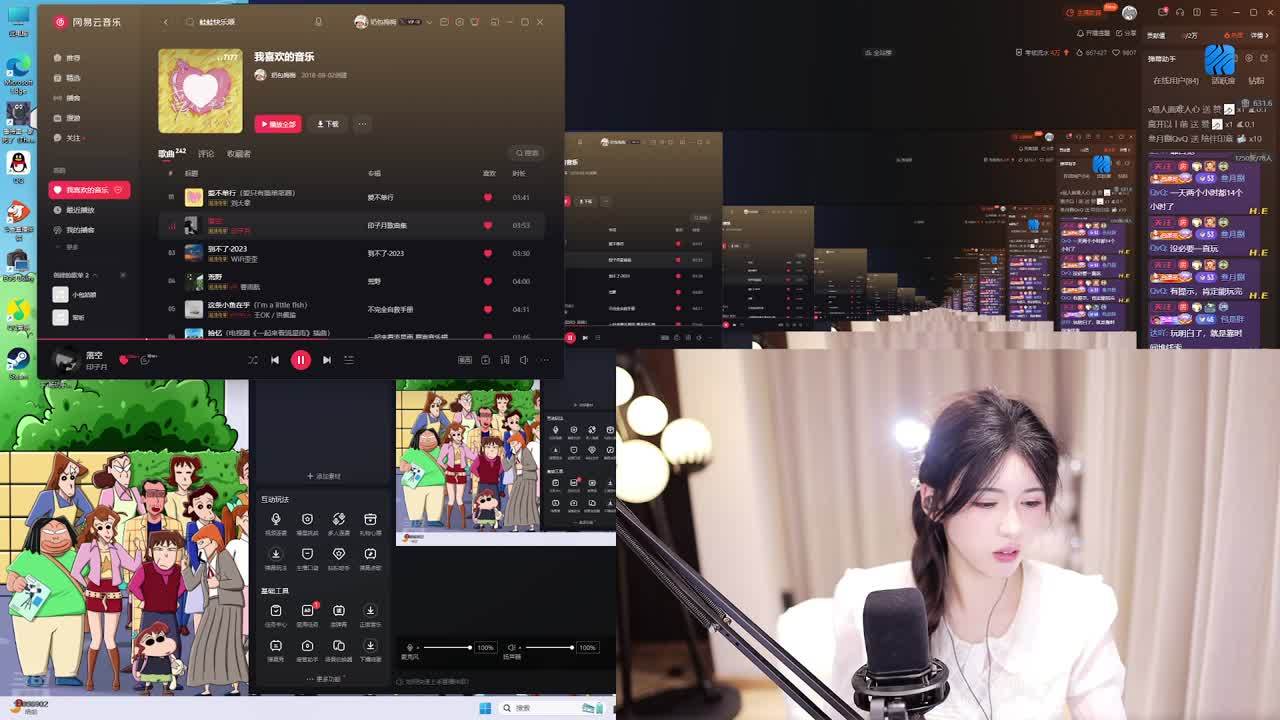
Task: Toggle the heart for 这条小鱼在乎
Action: (488, 309)
